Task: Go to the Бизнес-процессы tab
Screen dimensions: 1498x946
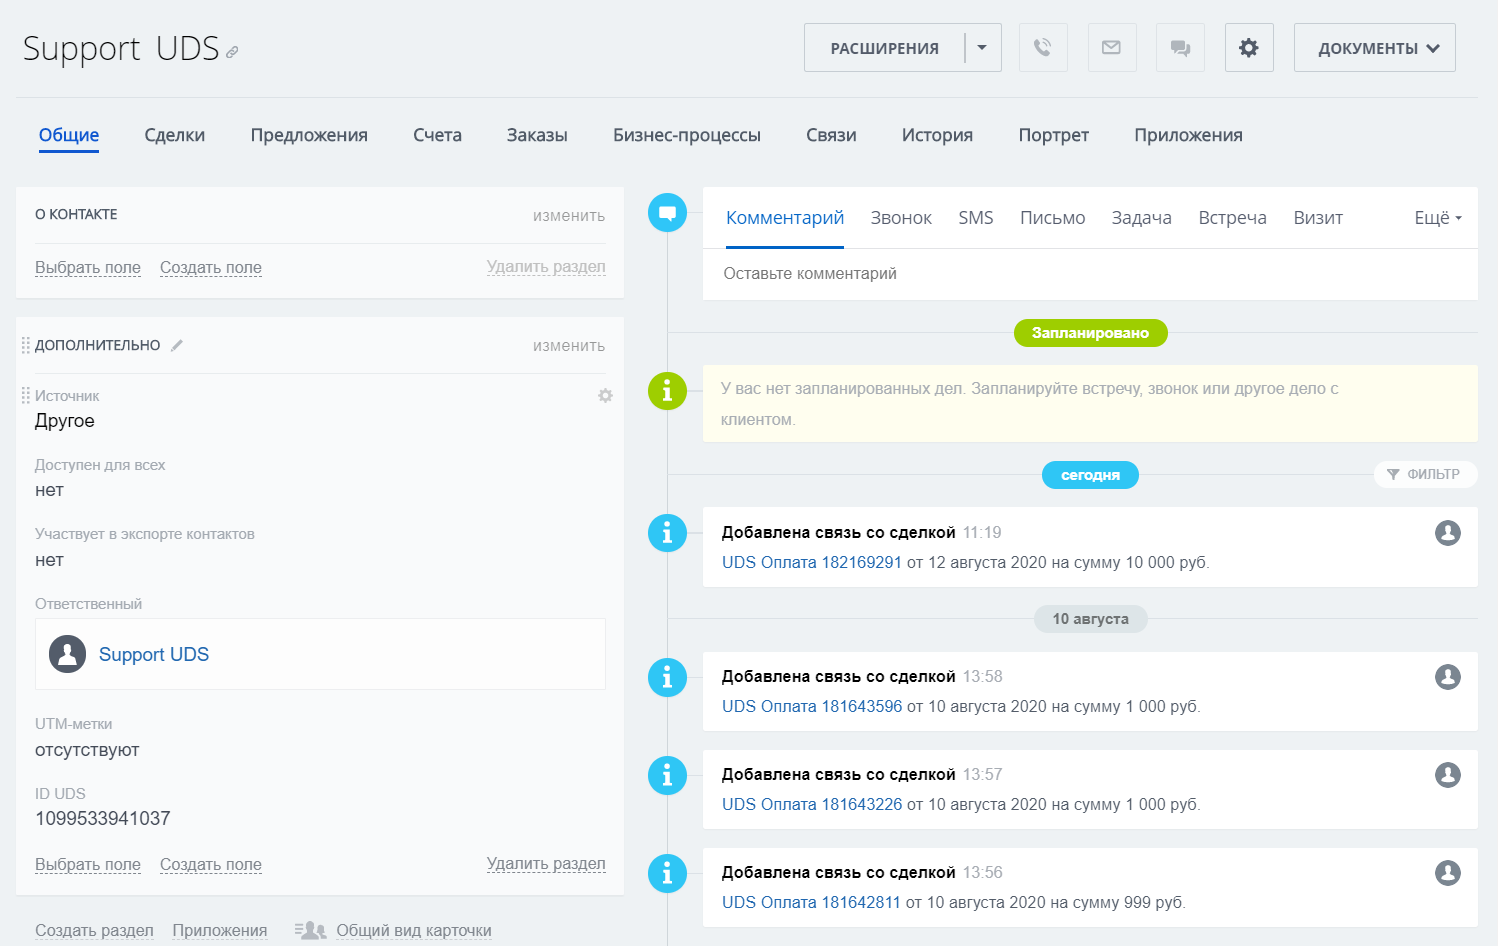Action: click(x=687, y=135)
